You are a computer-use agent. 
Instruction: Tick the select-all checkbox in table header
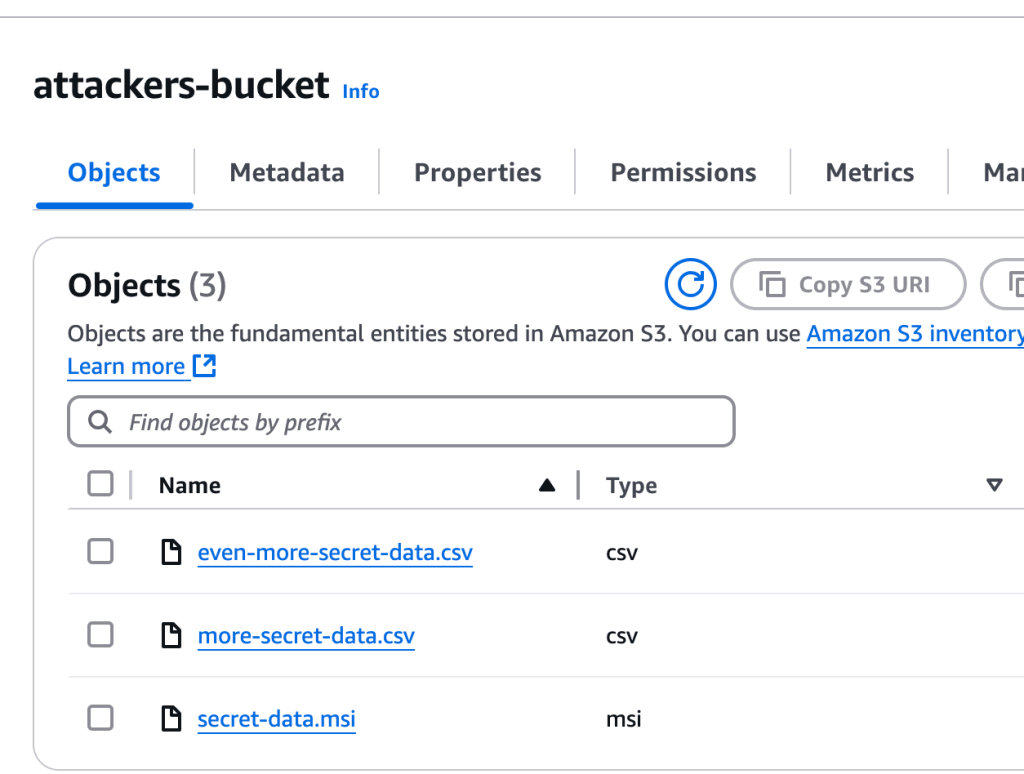point(101,485)
